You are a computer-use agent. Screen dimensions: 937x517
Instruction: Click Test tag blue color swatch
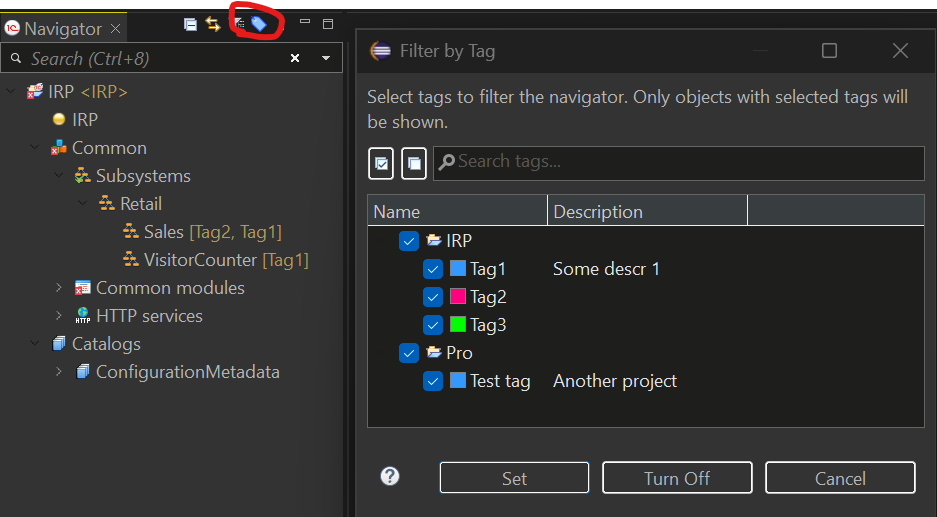coord(458,381)
